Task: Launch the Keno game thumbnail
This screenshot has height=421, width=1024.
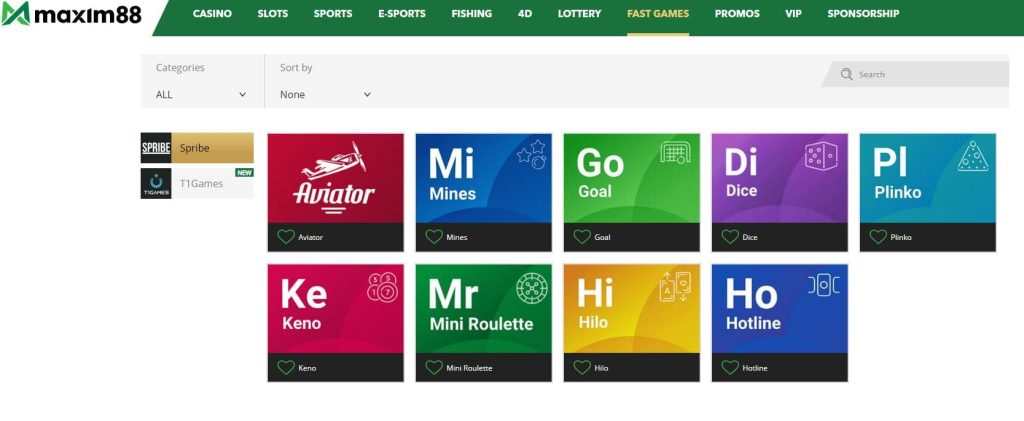Action: 336,309
